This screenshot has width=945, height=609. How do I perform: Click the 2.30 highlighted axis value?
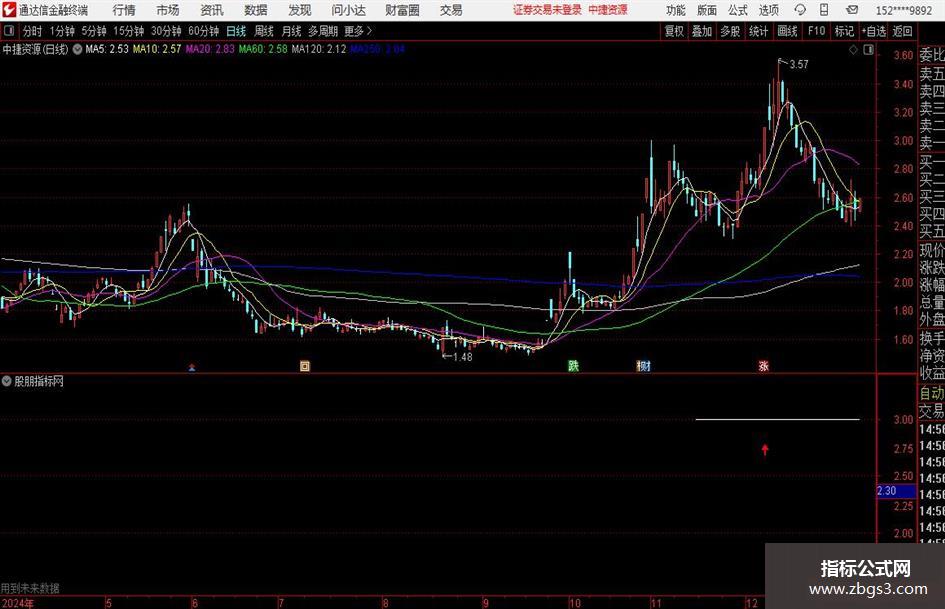896,491
